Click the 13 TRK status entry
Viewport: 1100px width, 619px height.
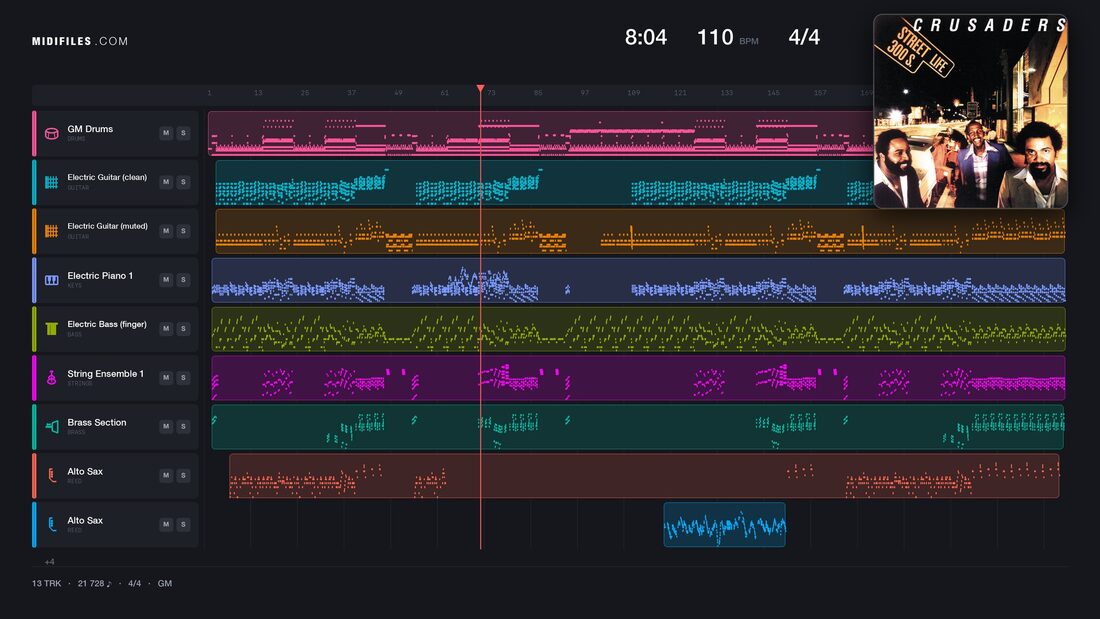click(46, 583)
